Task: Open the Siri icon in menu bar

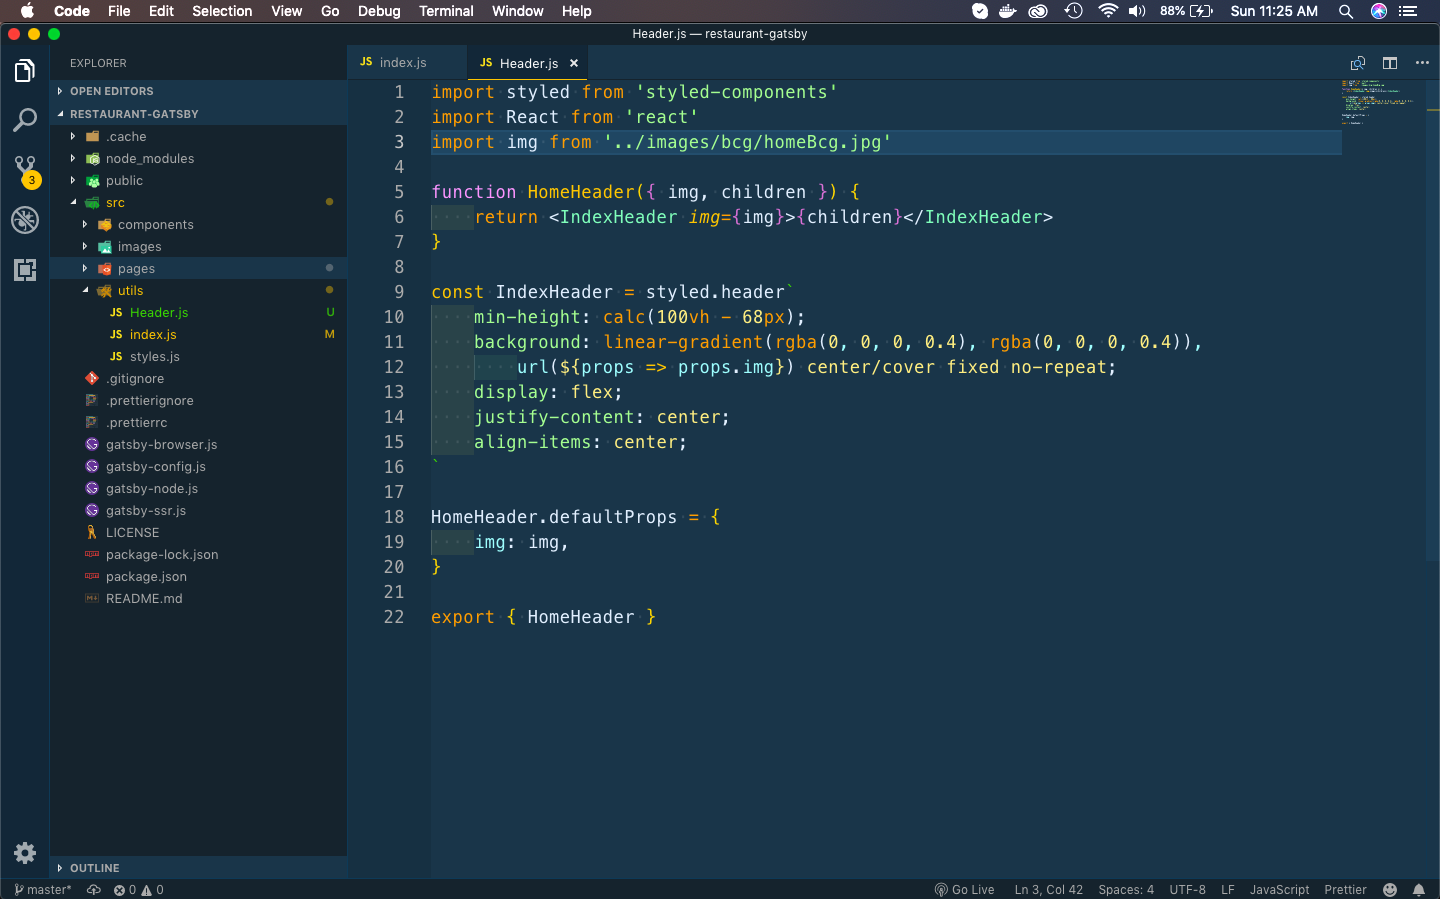Action: click(x=1379, y=11)
